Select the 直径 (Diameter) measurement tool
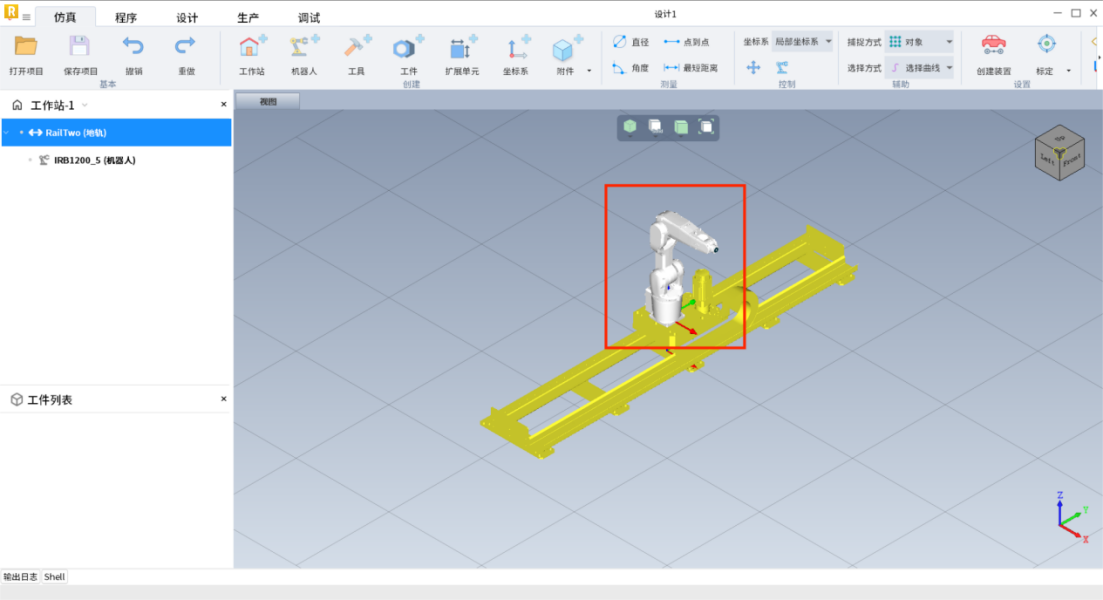This screenshot has width=1103, height=600. click(631, 42)
